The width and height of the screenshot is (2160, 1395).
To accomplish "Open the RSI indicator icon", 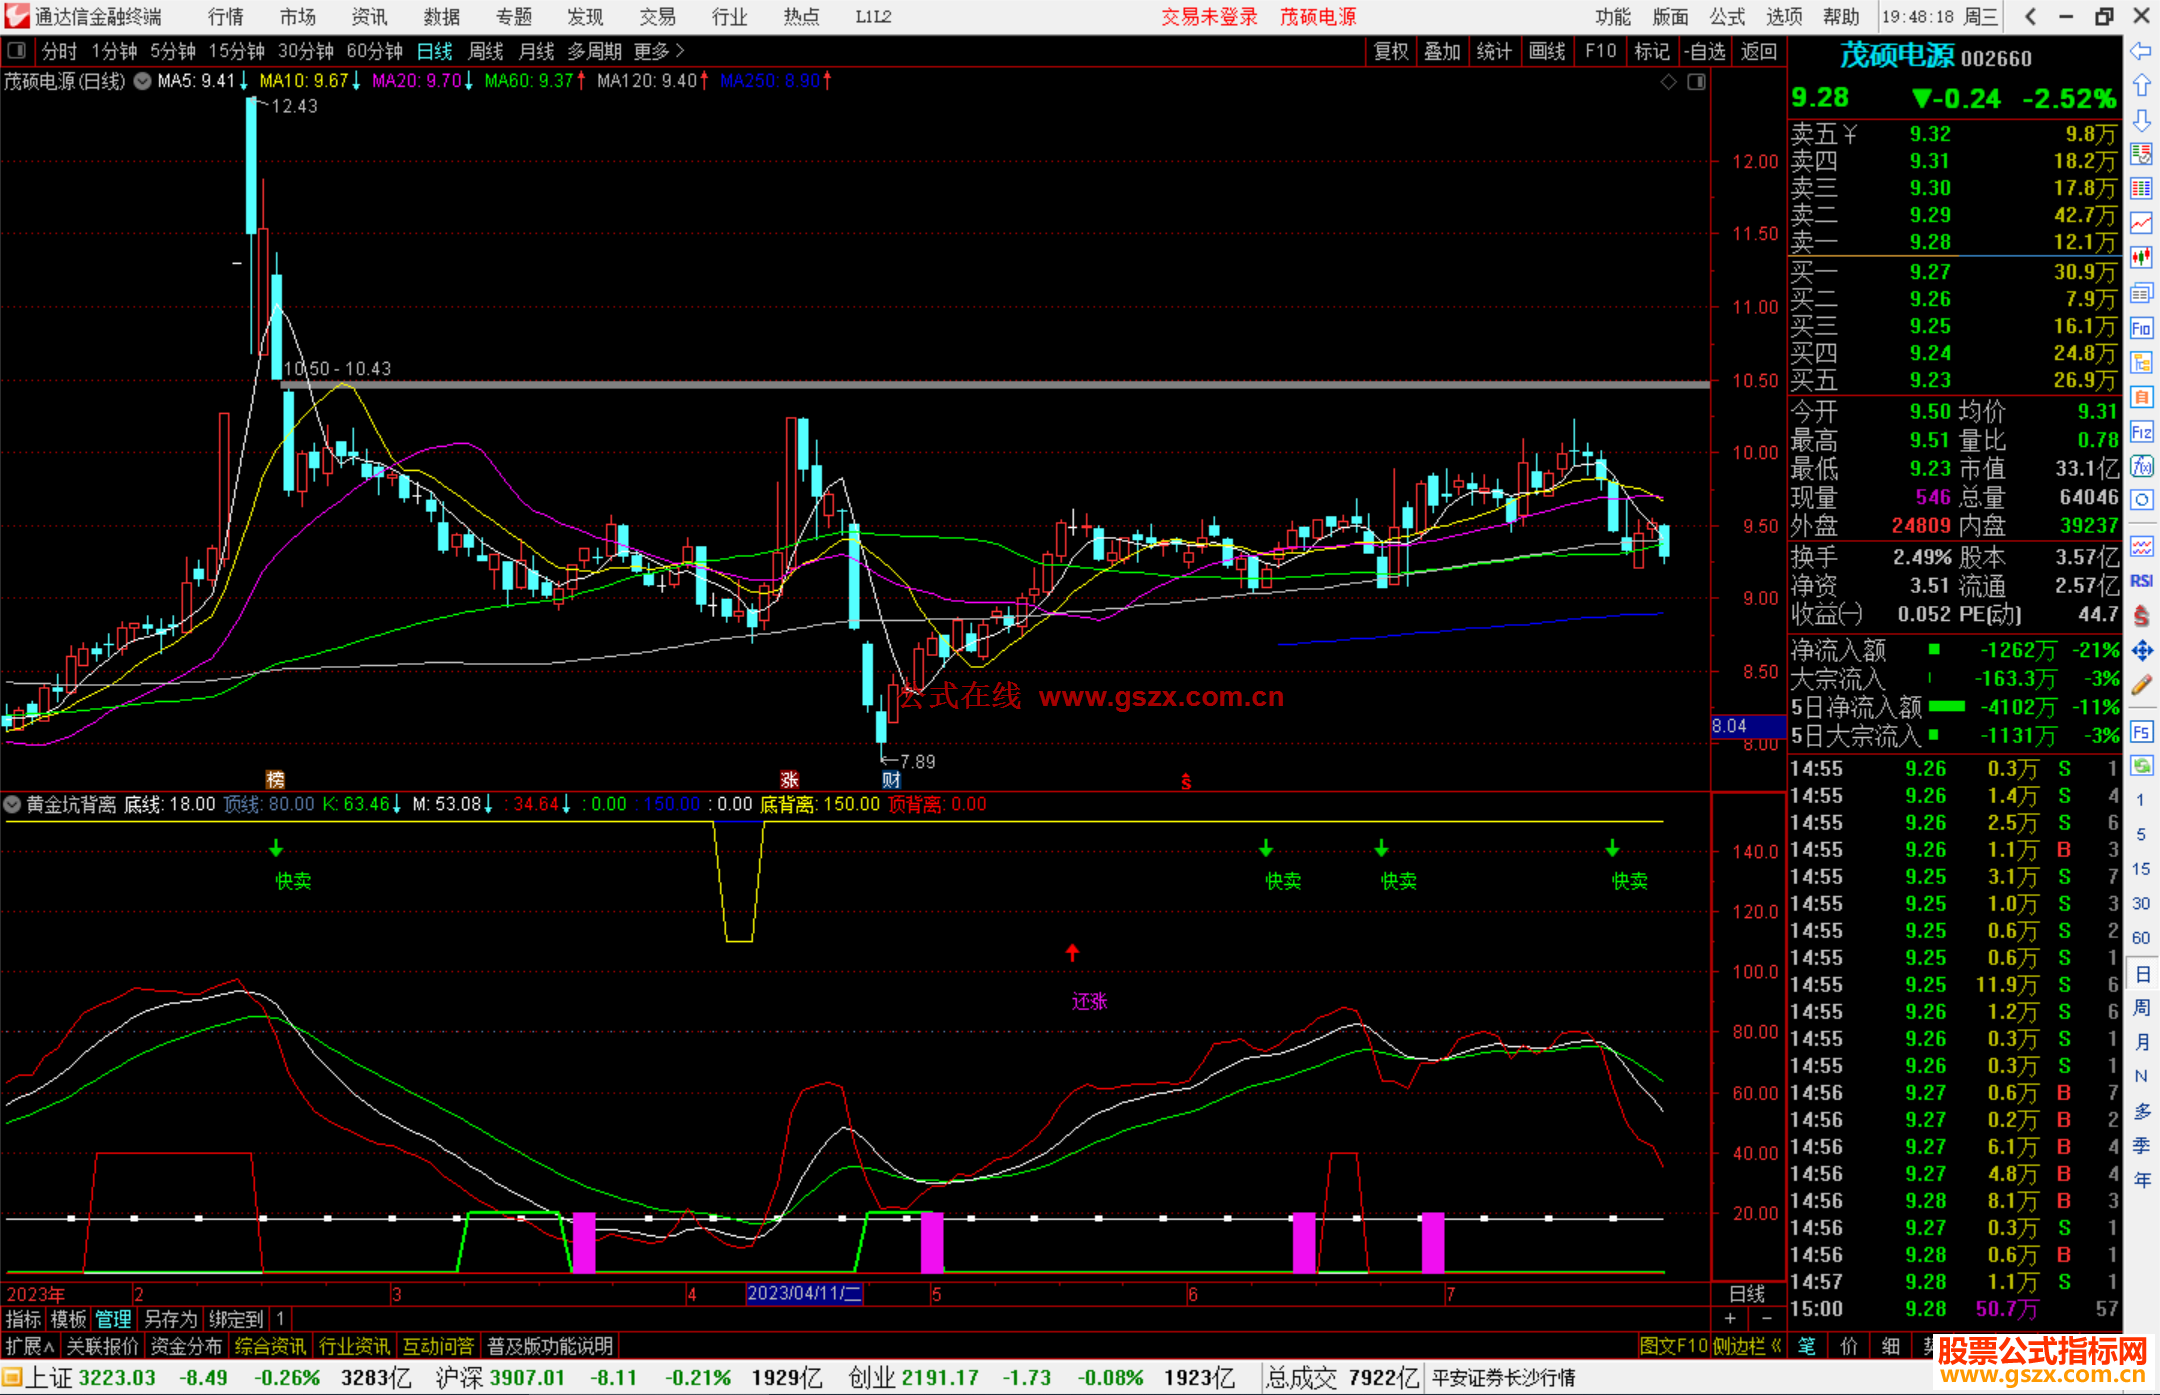I will click(2141, 581).
